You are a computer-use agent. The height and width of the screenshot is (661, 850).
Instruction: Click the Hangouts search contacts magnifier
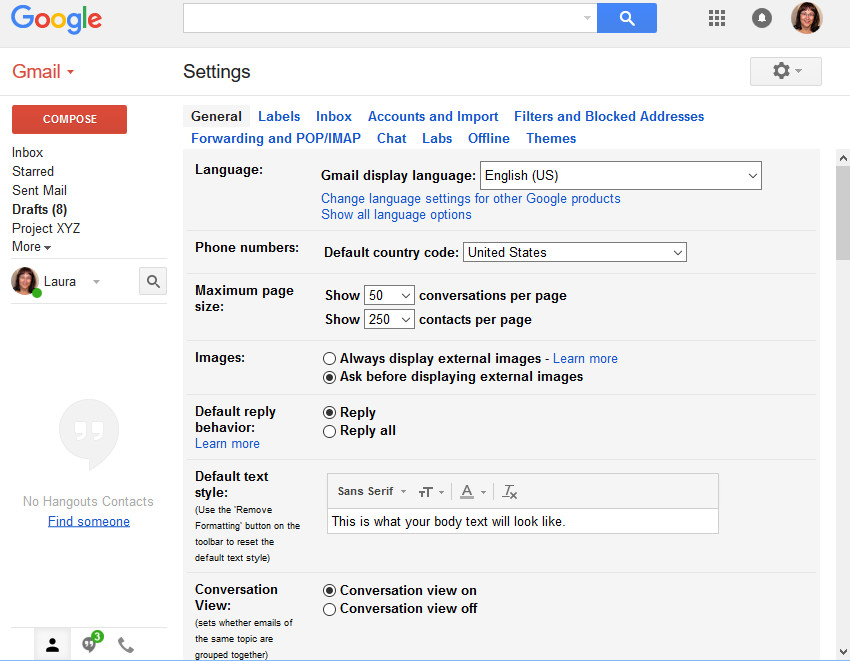153,281
